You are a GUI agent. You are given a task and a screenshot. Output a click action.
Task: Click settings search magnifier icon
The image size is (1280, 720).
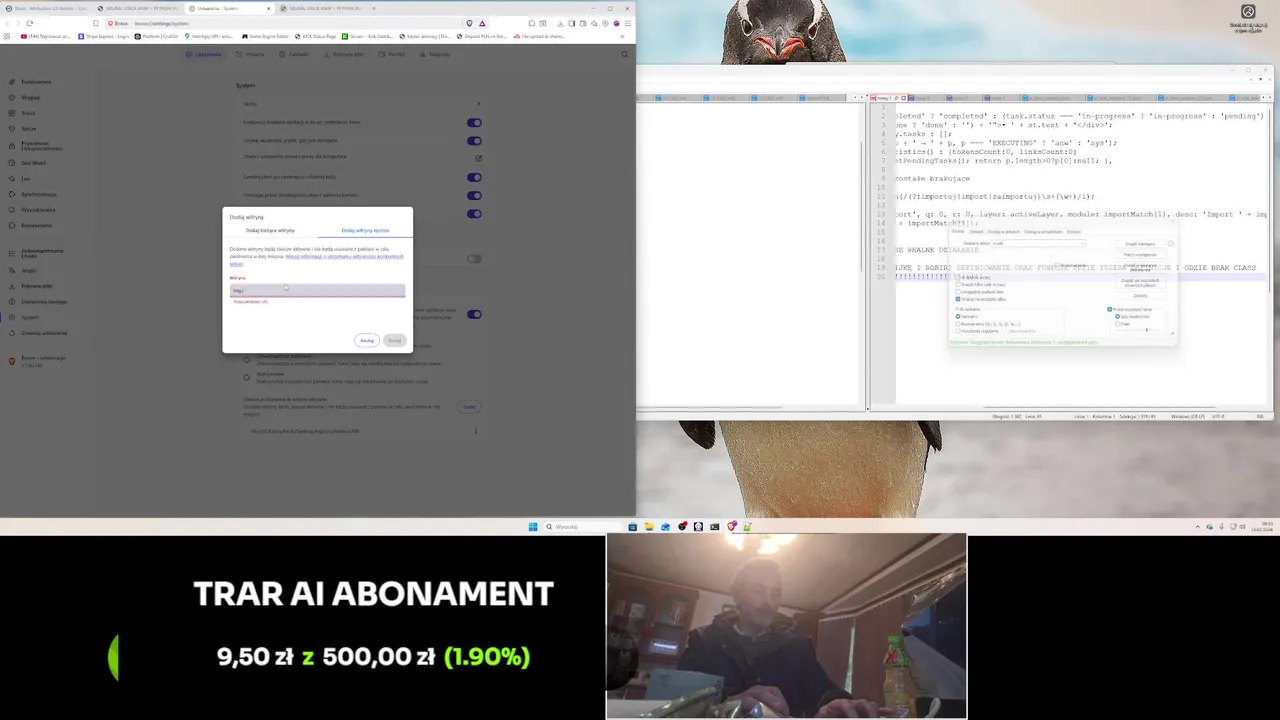point(625,54)
